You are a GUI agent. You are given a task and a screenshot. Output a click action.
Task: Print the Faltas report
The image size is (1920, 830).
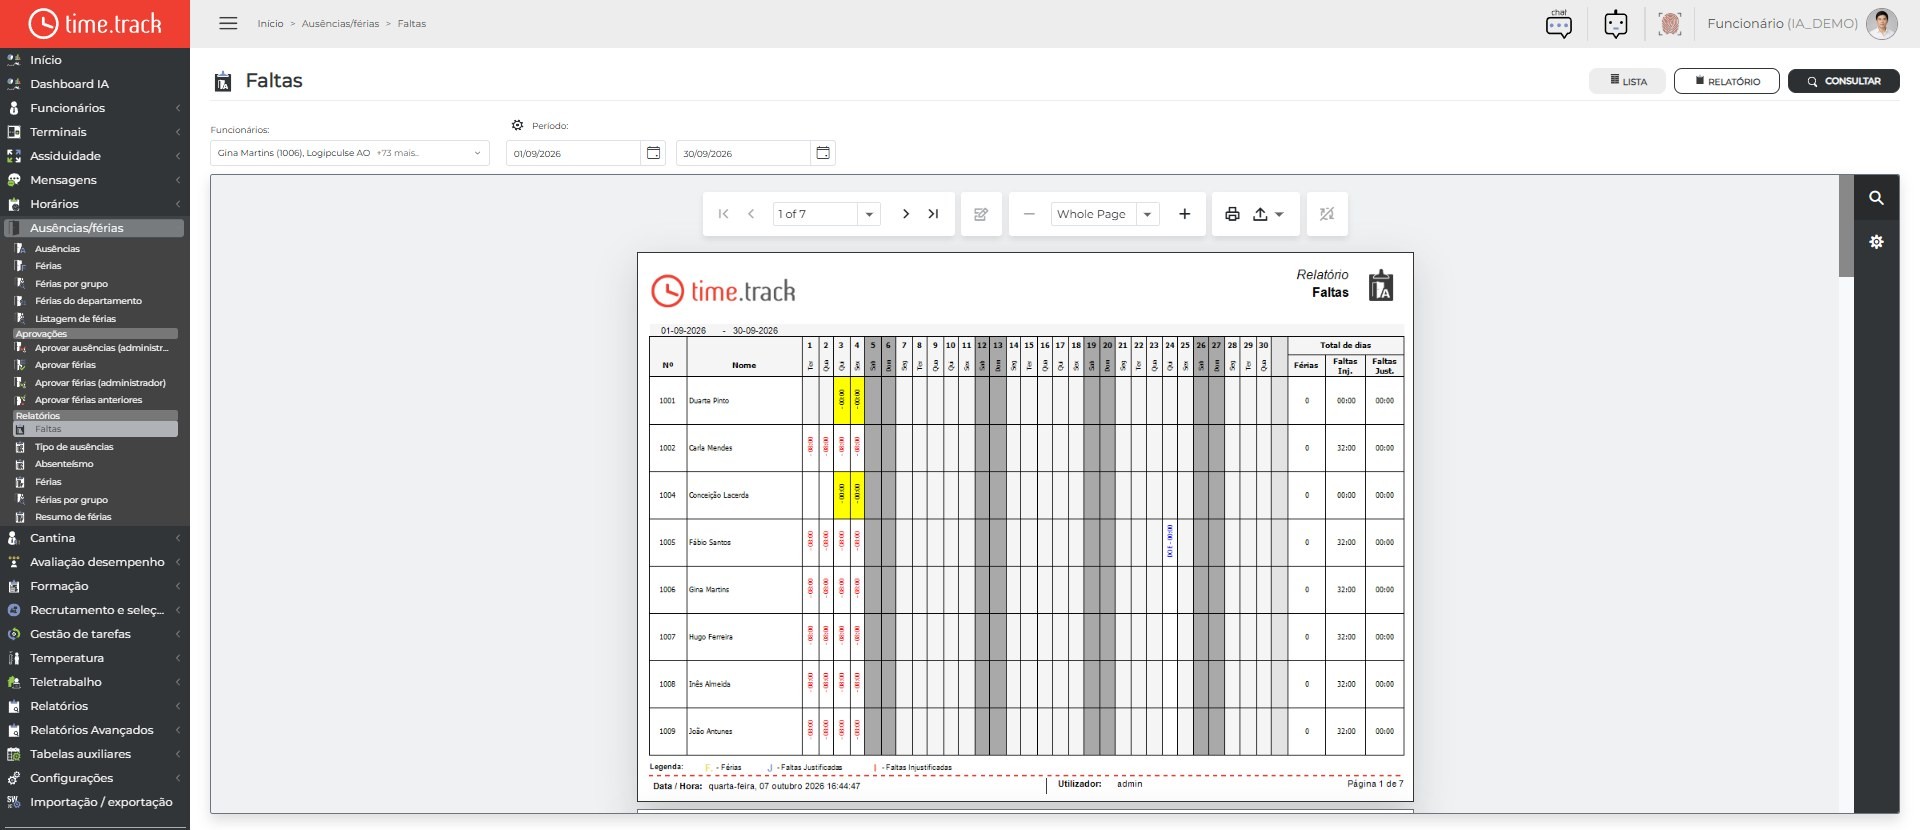click(x=1232, y=214)
